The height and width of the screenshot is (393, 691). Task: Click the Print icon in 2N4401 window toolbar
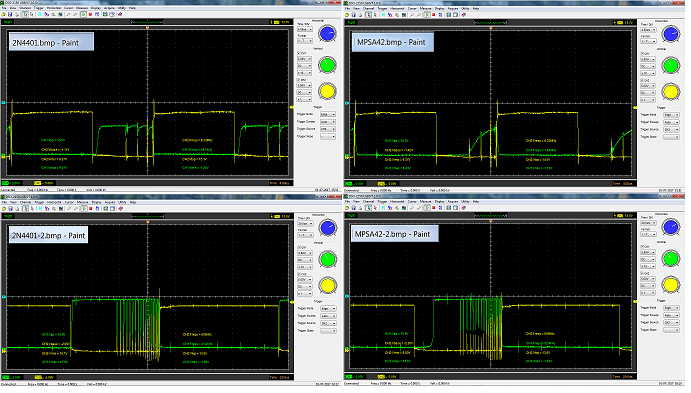tap(17, 14)
